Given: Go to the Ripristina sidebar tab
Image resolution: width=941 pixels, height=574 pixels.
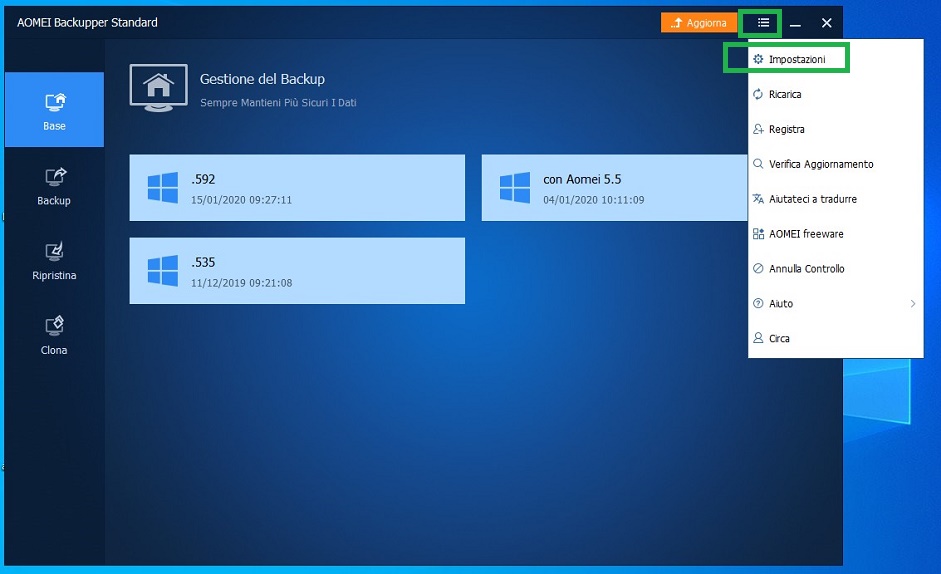Looking at the screenshot, I should coord(54,259).
